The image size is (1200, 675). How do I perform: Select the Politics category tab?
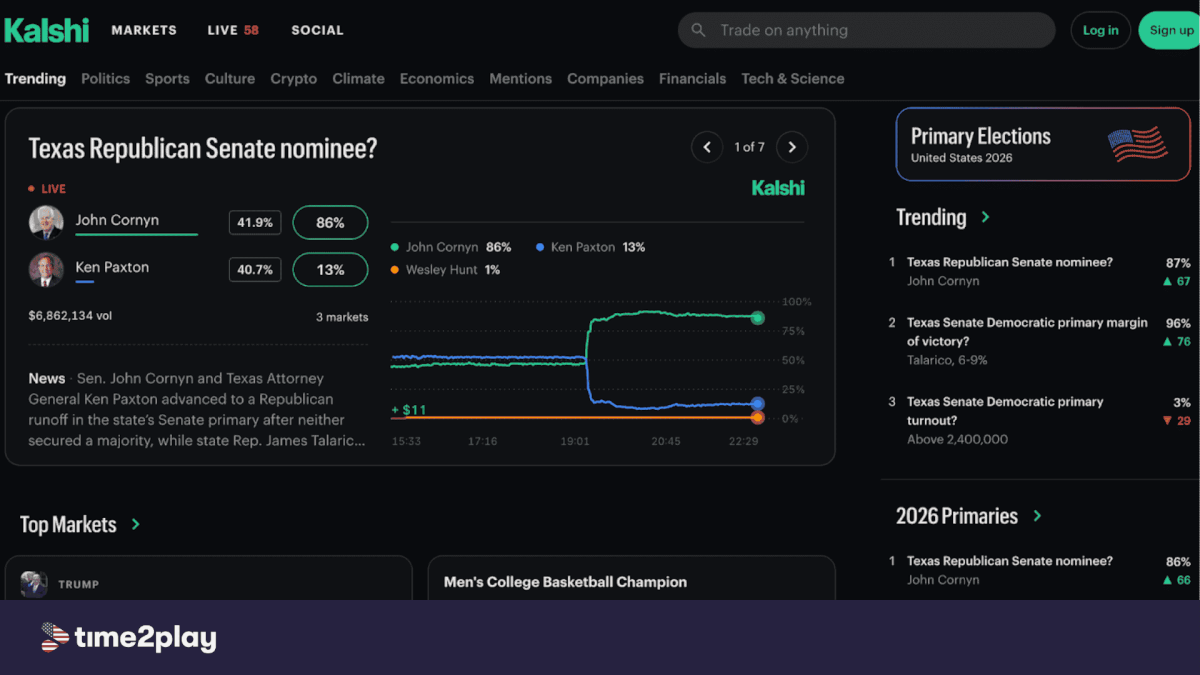click(x=105, y=78)
